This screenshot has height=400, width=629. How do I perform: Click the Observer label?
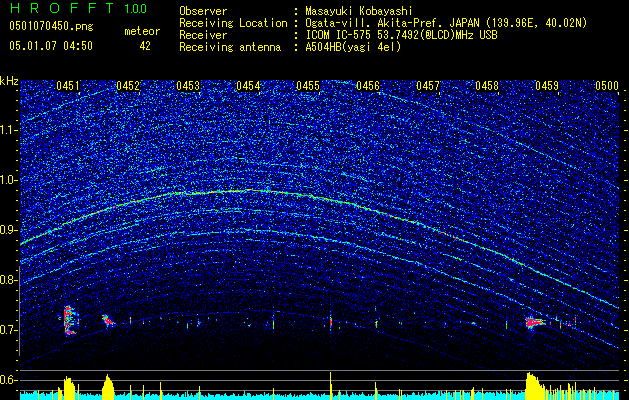click(203, 11)
